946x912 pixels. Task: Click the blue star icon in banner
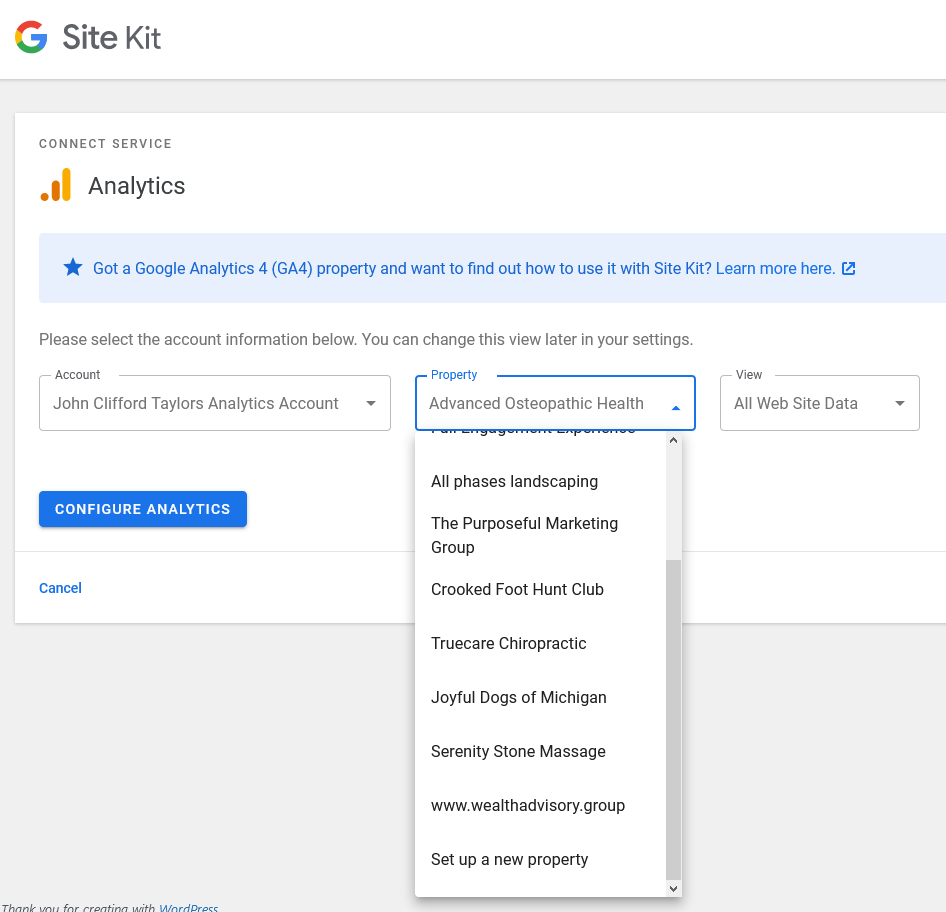click(73, 267)
